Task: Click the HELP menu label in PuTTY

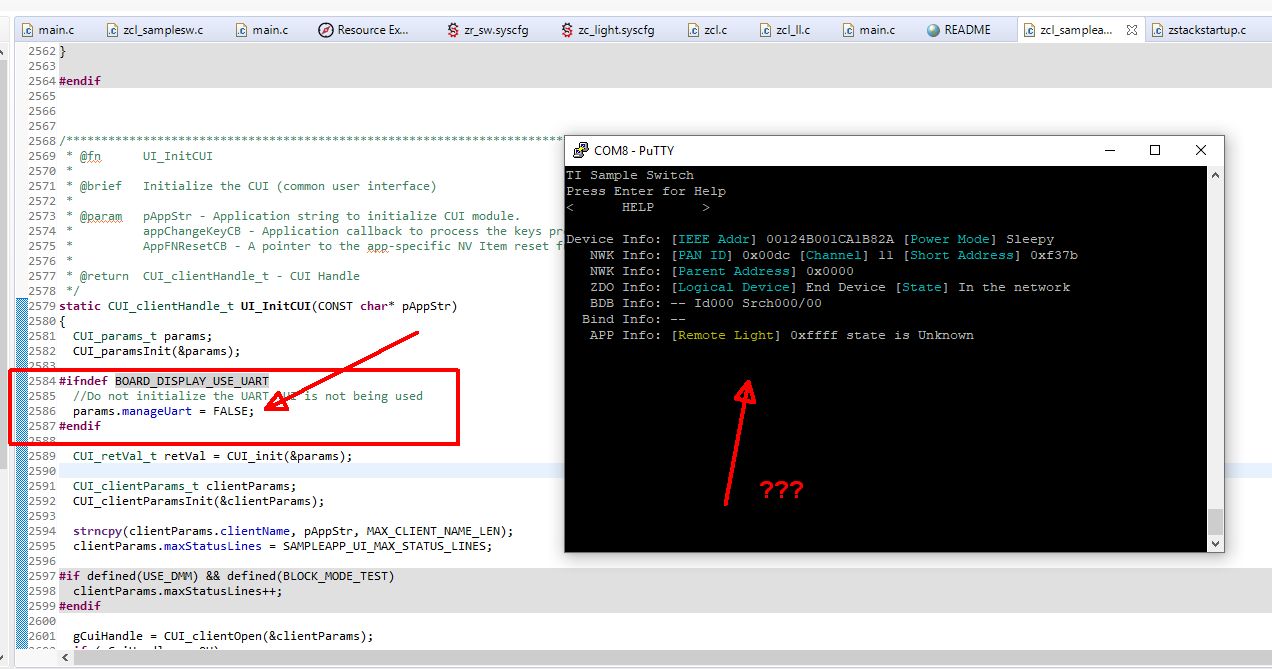Action: click(x=638, y=207)
